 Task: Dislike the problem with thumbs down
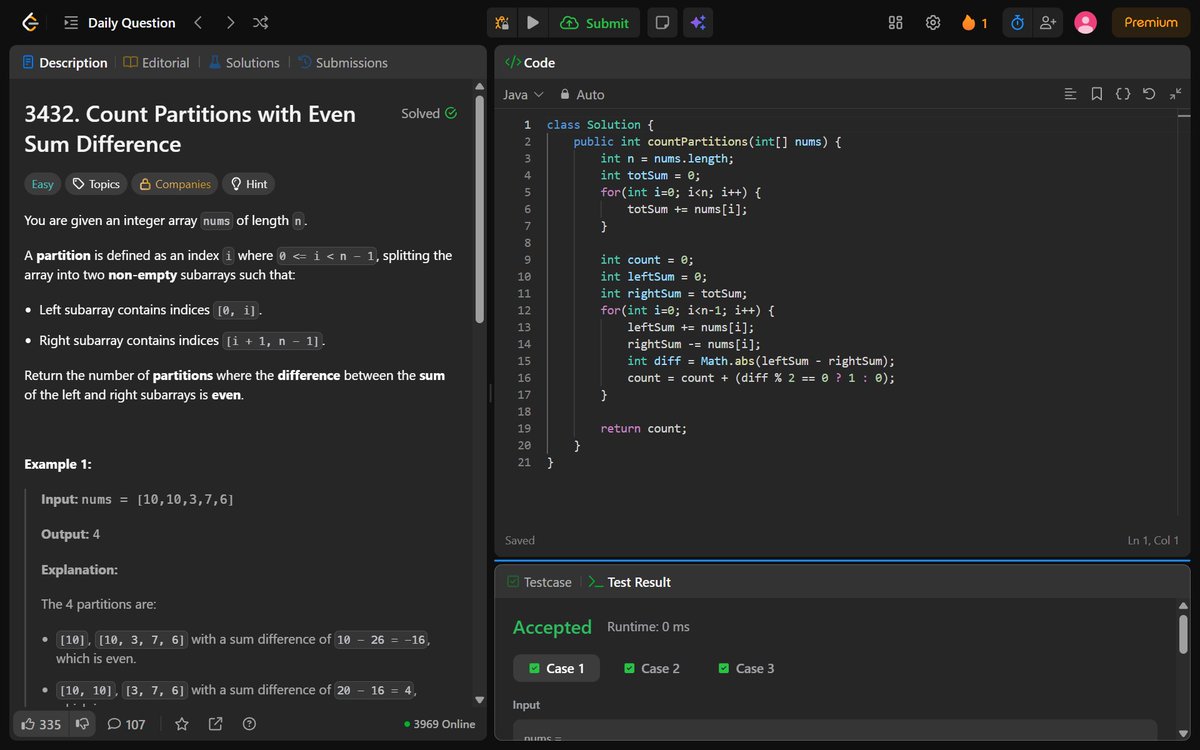(83, 724)
